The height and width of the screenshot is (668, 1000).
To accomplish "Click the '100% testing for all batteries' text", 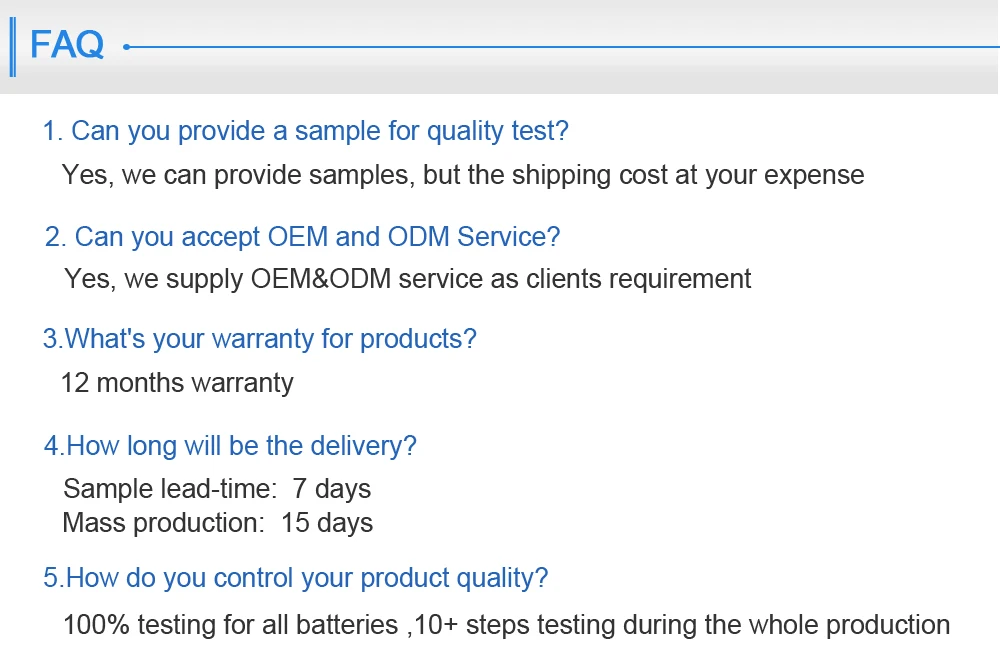I will 230,626.
